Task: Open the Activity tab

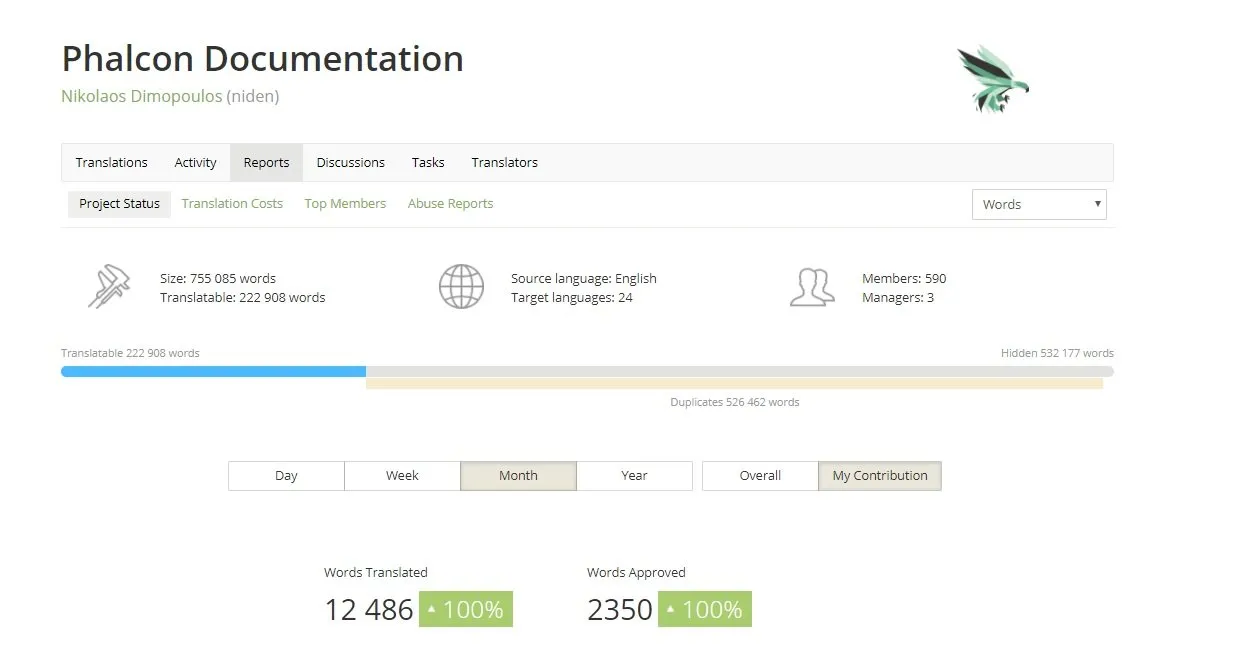Action: [196, 162]
